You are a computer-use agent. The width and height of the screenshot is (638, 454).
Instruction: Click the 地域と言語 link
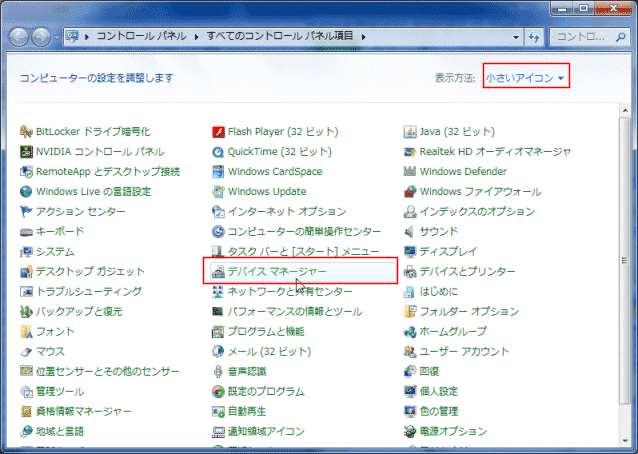[60, 431]
